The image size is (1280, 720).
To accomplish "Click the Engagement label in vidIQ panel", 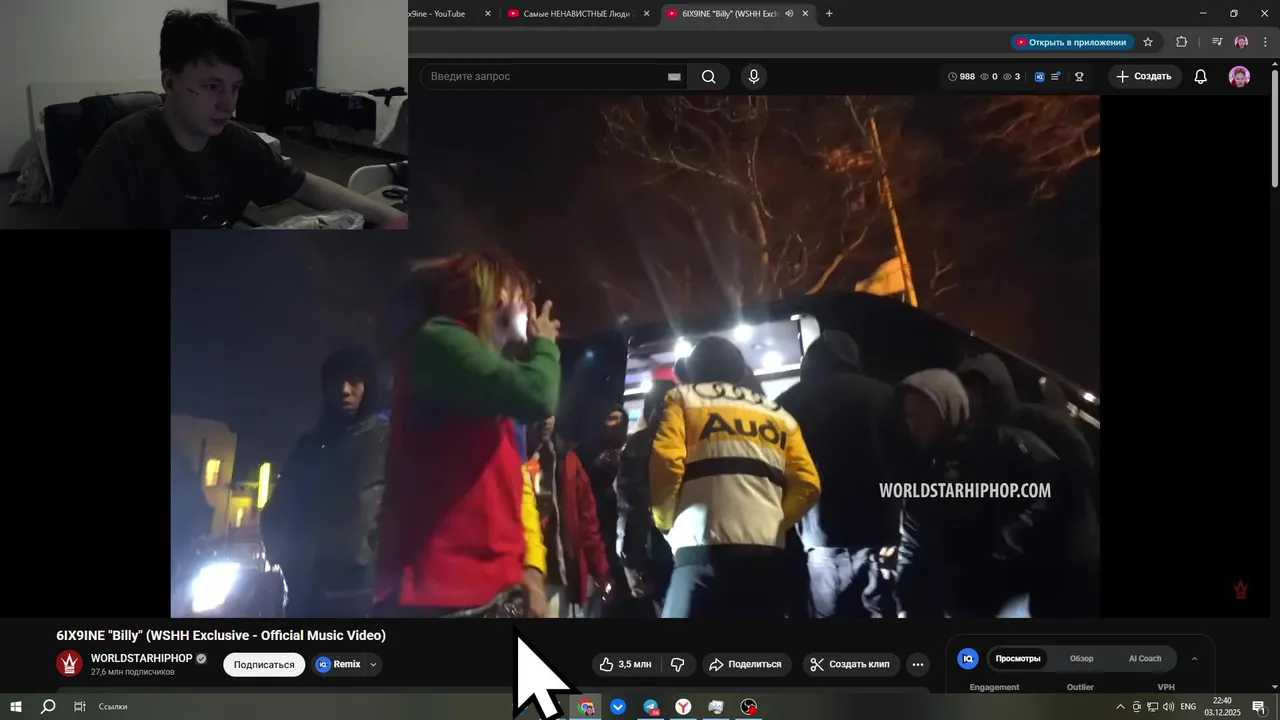I will (x=994, y=687).
